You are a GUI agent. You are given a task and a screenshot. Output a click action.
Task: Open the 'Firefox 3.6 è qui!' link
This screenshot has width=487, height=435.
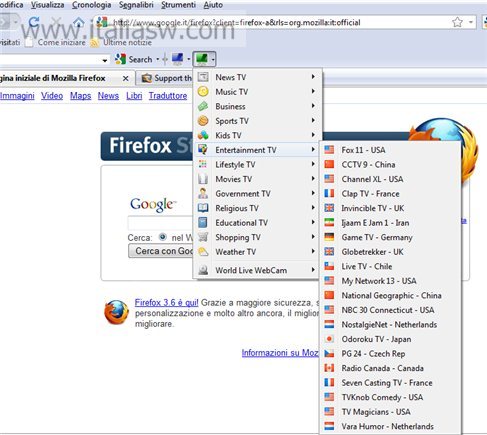[x=166, y=302]
